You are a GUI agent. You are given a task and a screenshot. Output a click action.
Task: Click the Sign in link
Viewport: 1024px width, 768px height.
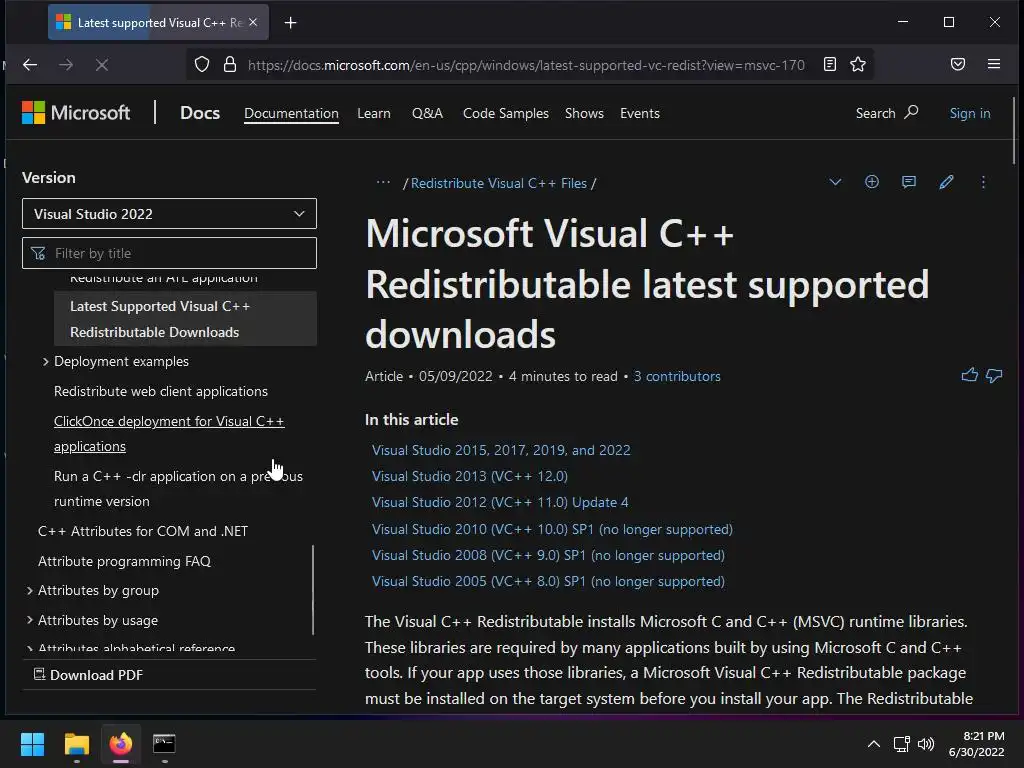click(x=970, y=113)
